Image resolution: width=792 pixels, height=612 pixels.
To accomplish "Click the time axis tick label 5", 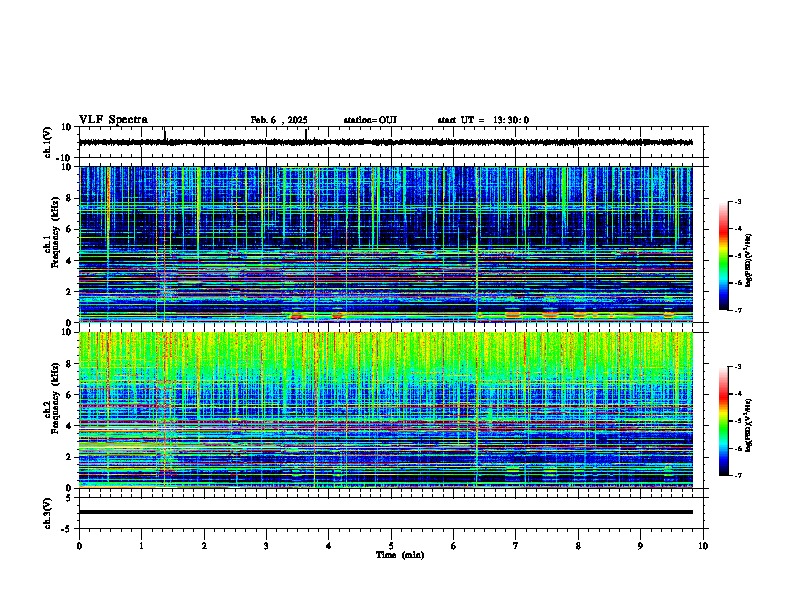I will (x=391, y=545).
